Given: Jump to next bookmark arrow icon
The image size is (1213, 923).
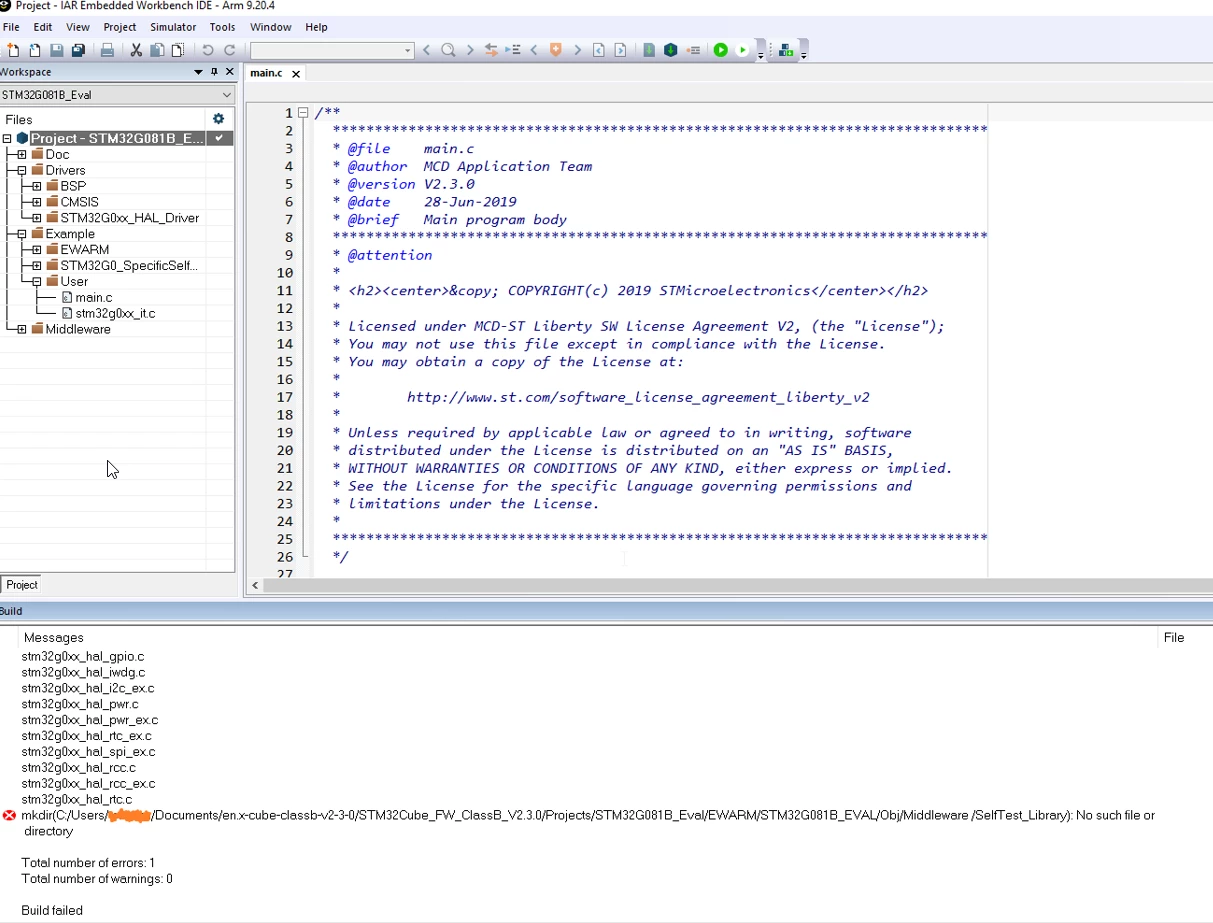Looking at the screenshot, I should pos(577,50).
